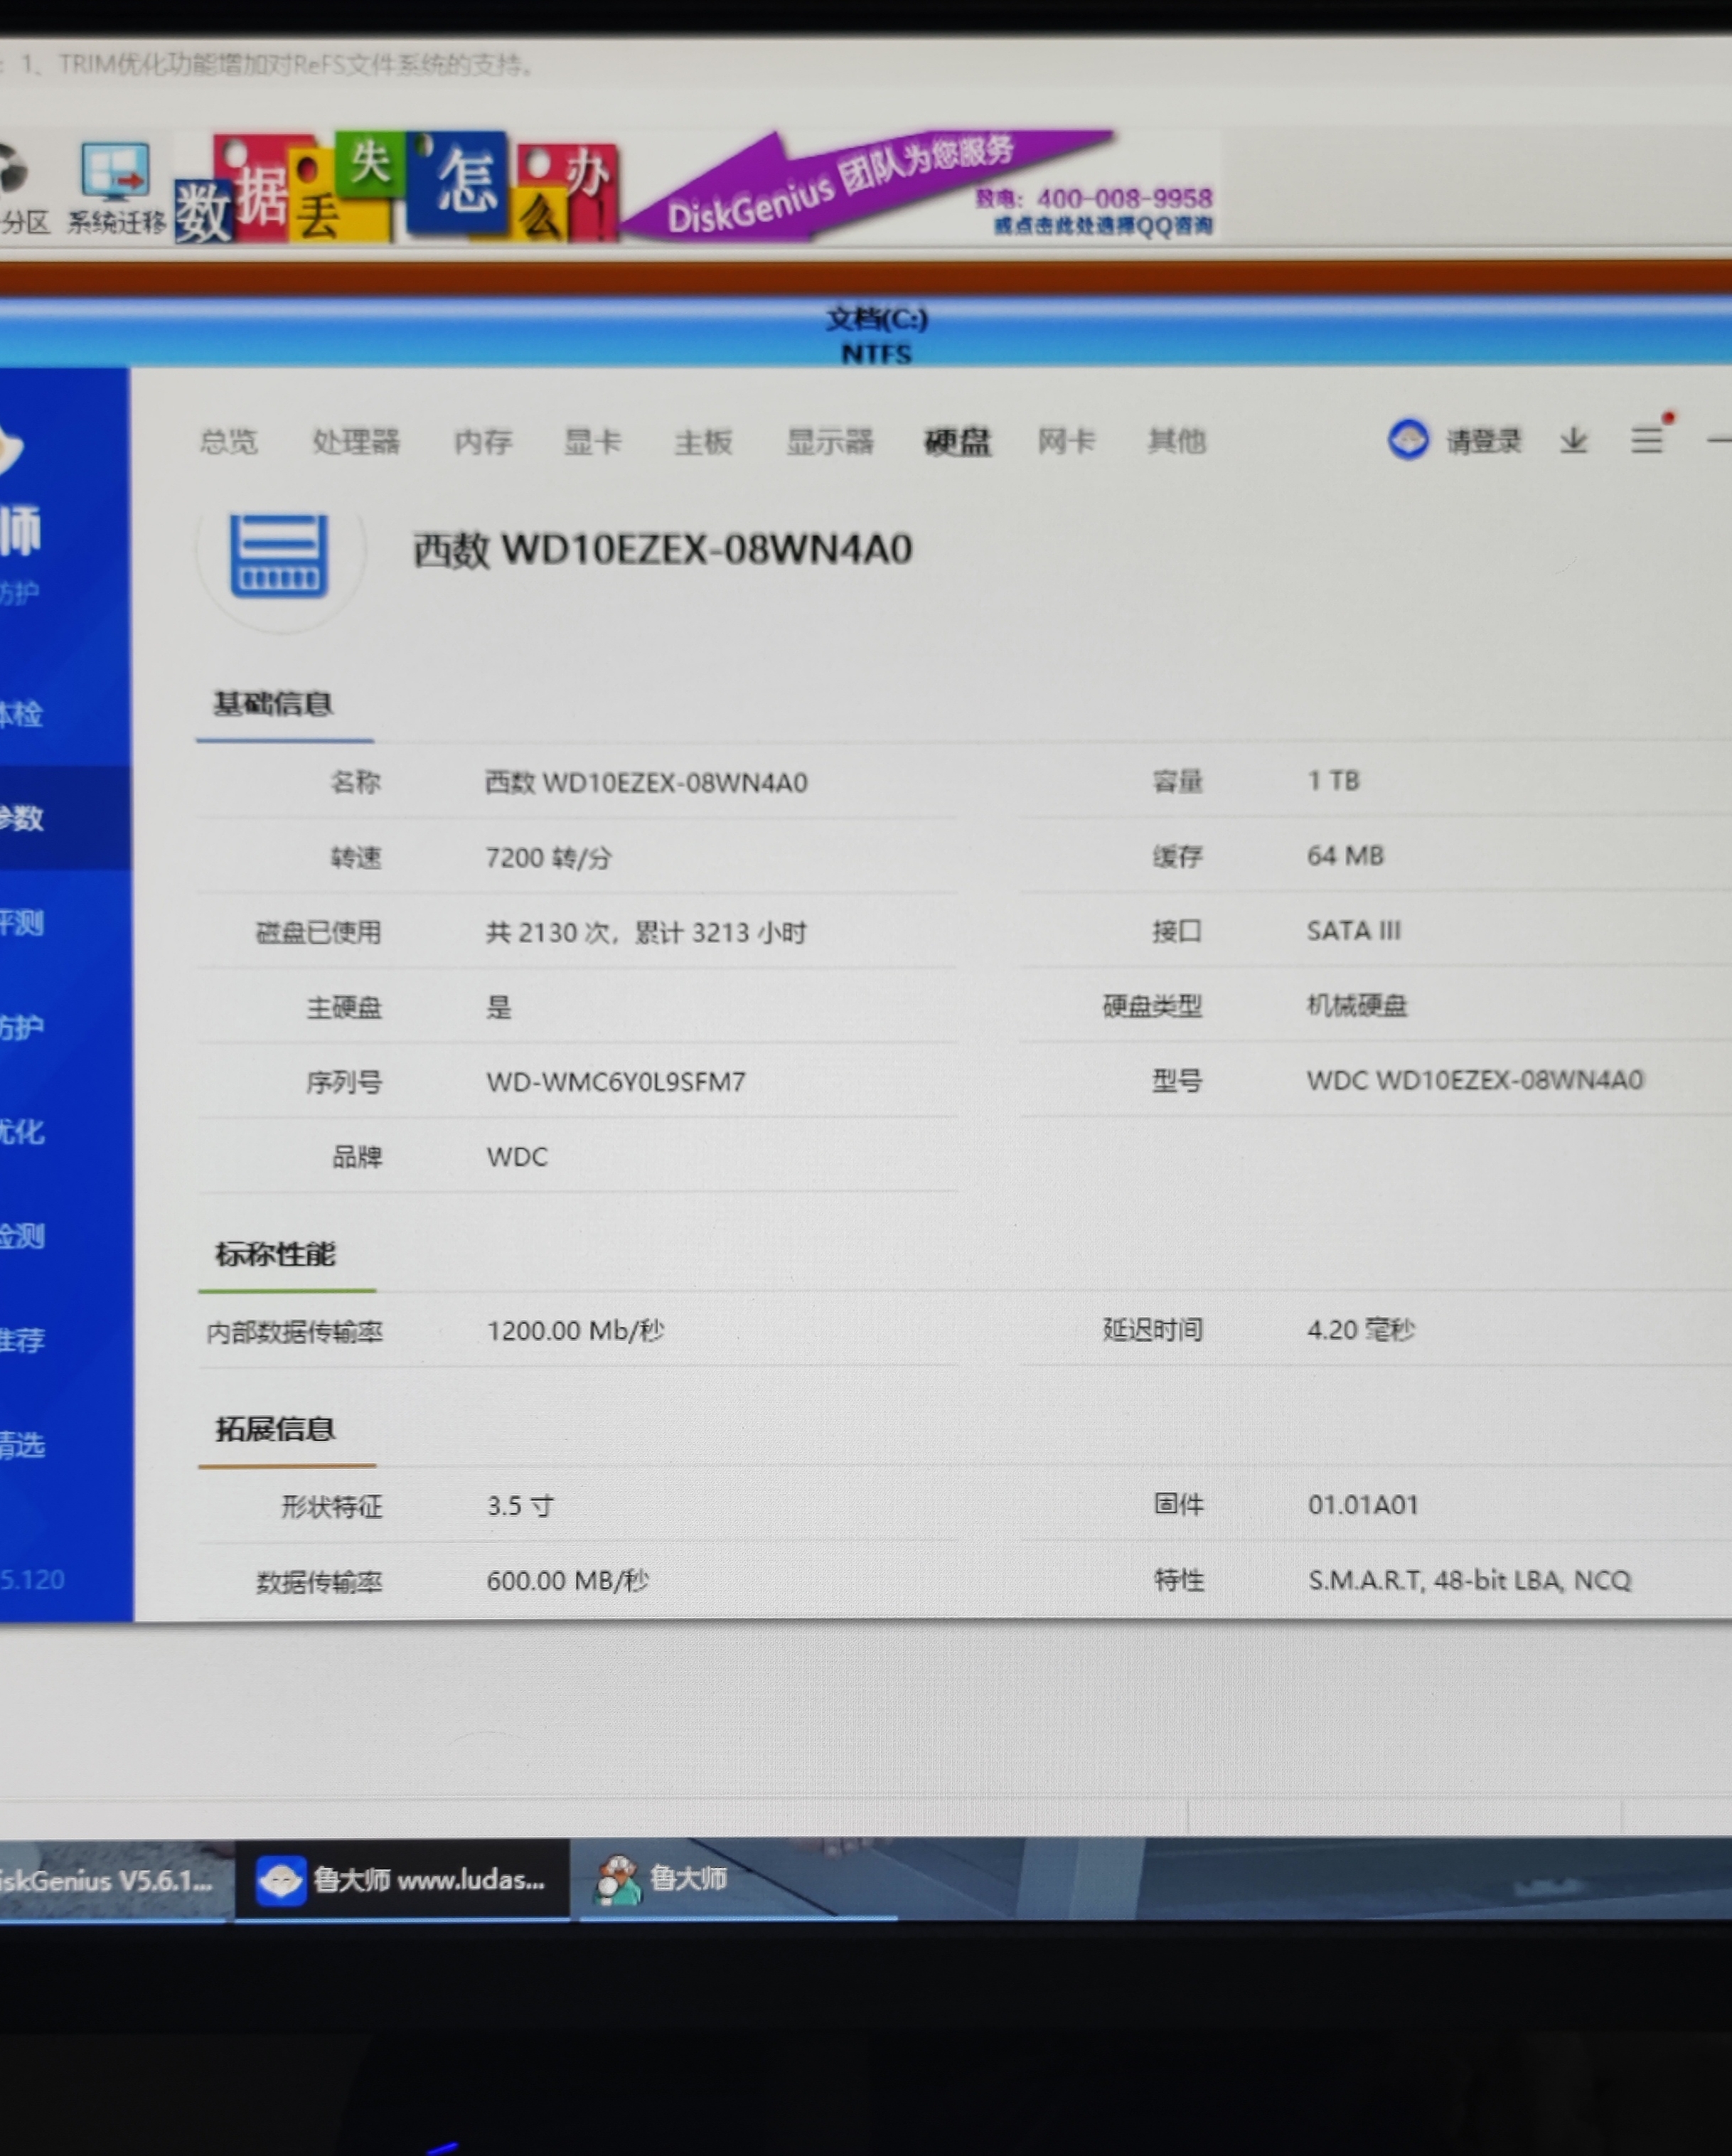
Task: Select the highlighted 参数 sidebar item
Action: (65, 818)
